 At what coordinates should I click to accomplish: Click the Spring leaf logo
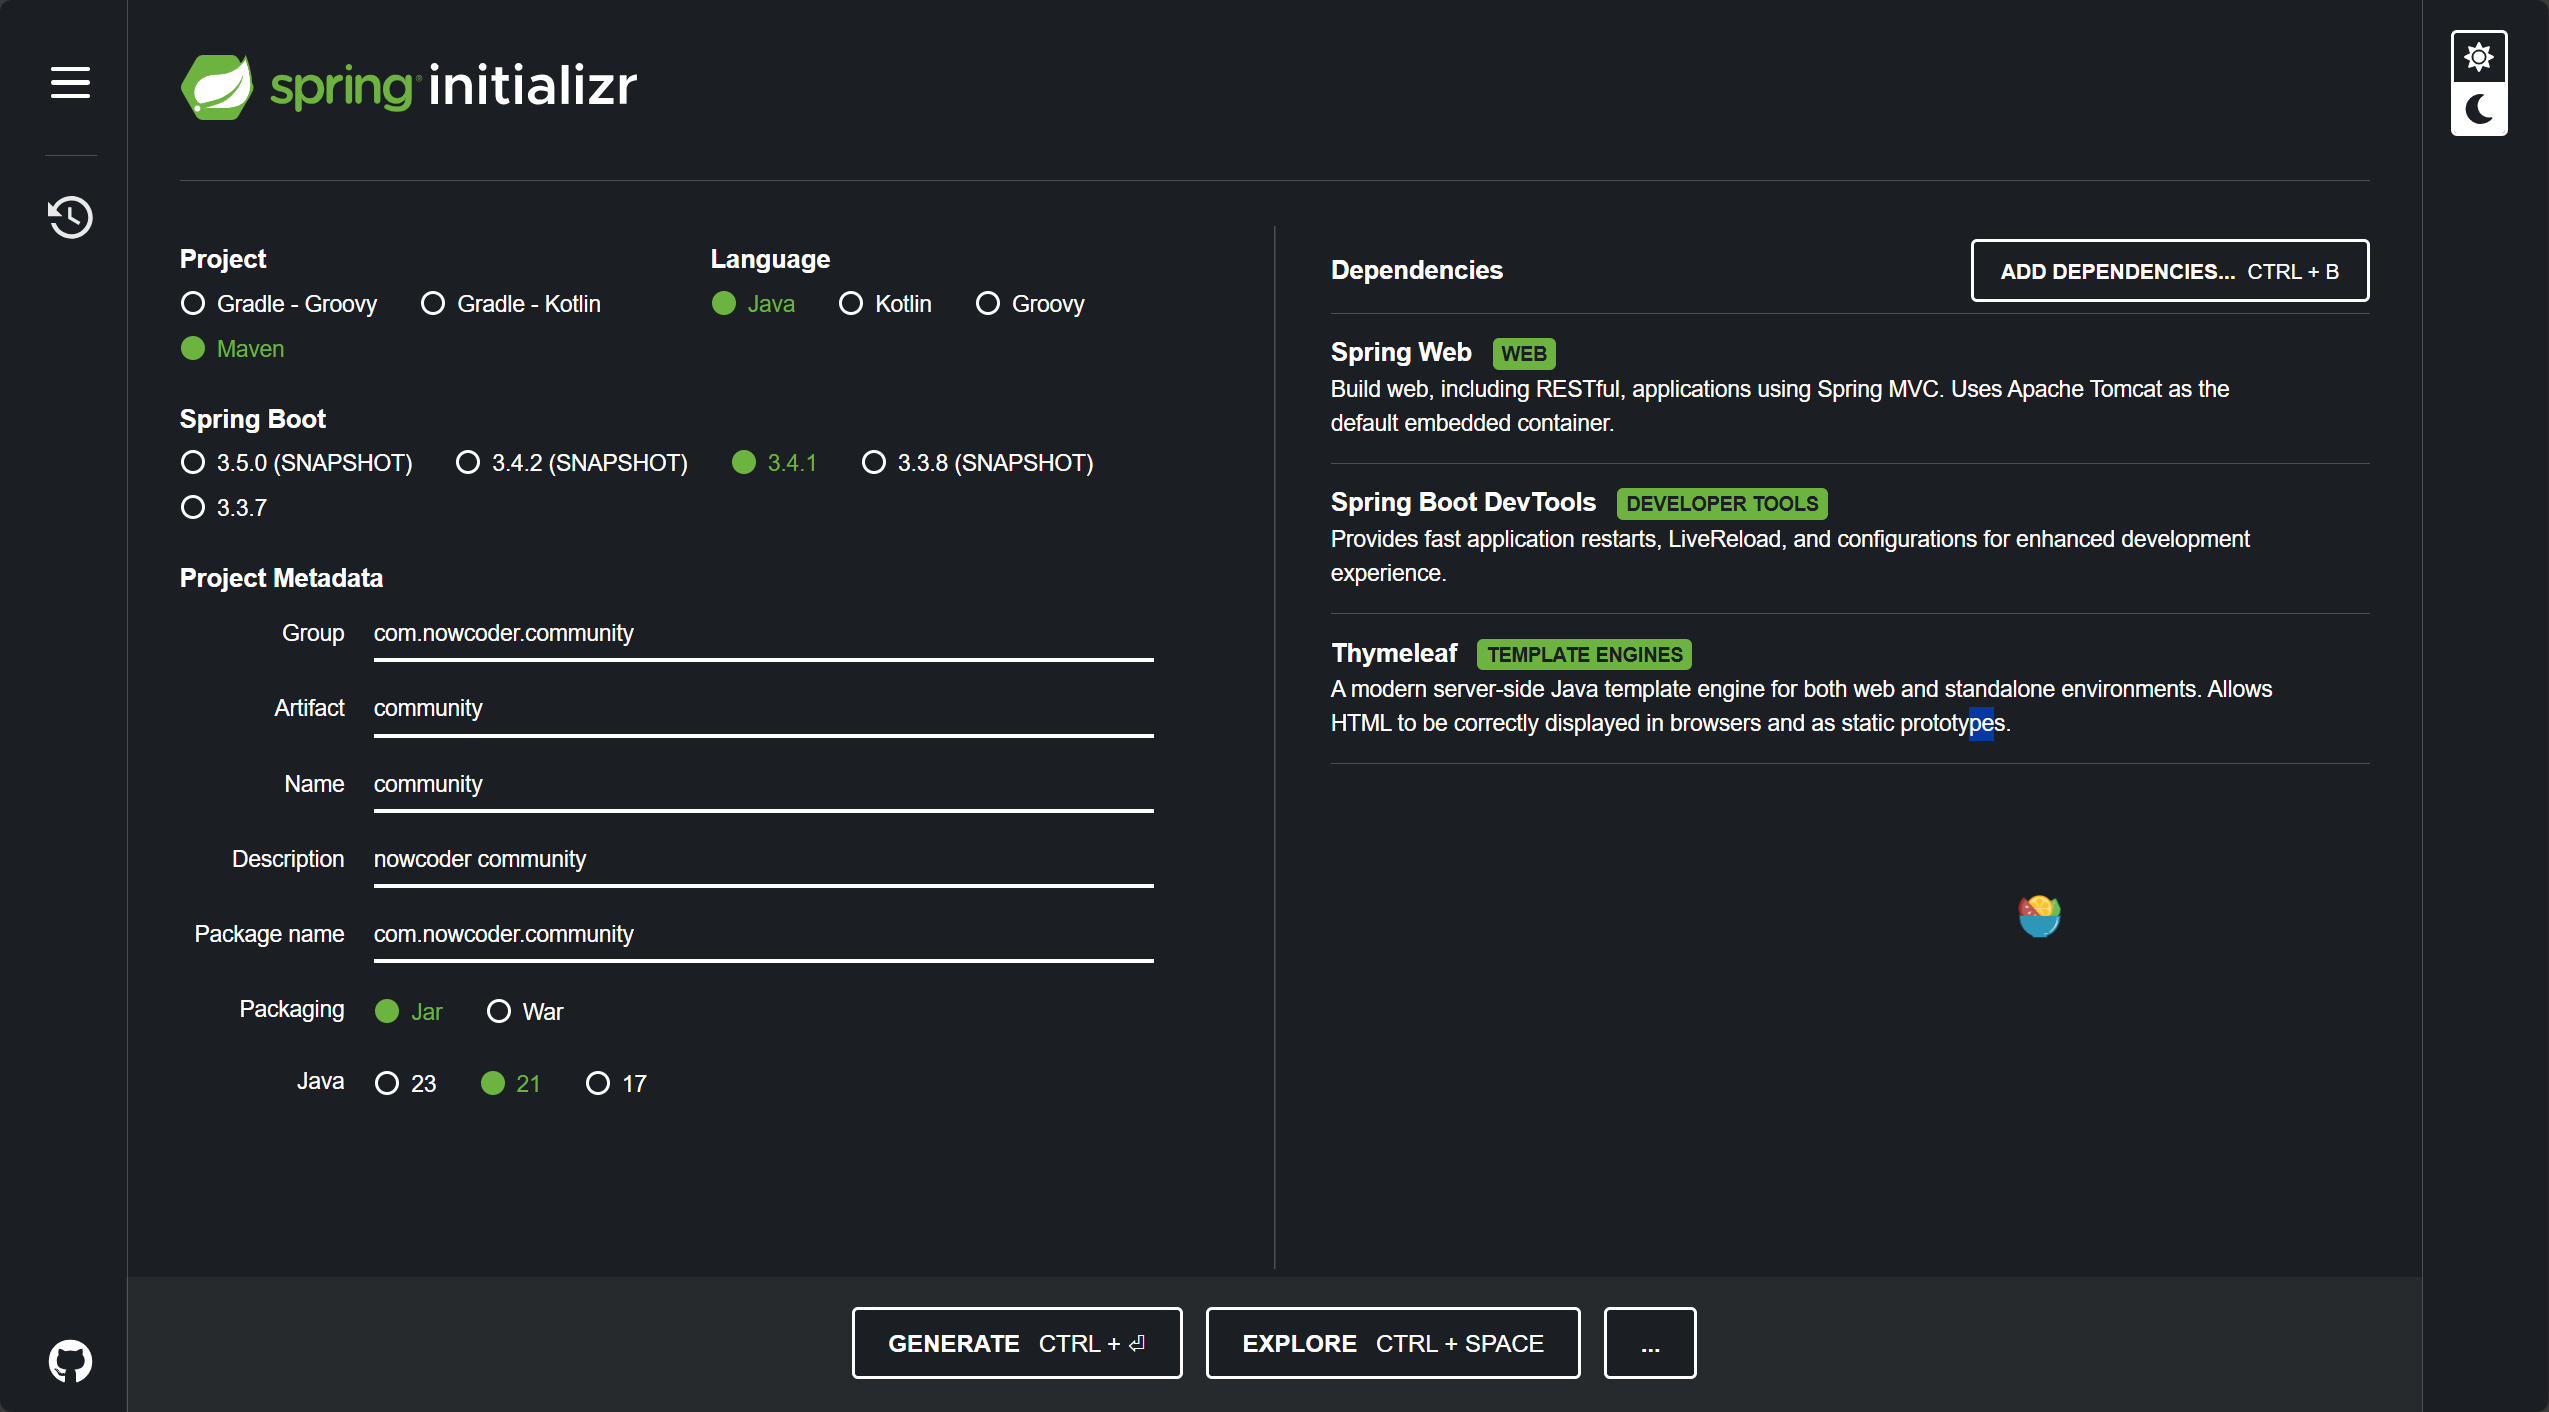point(217,86)
